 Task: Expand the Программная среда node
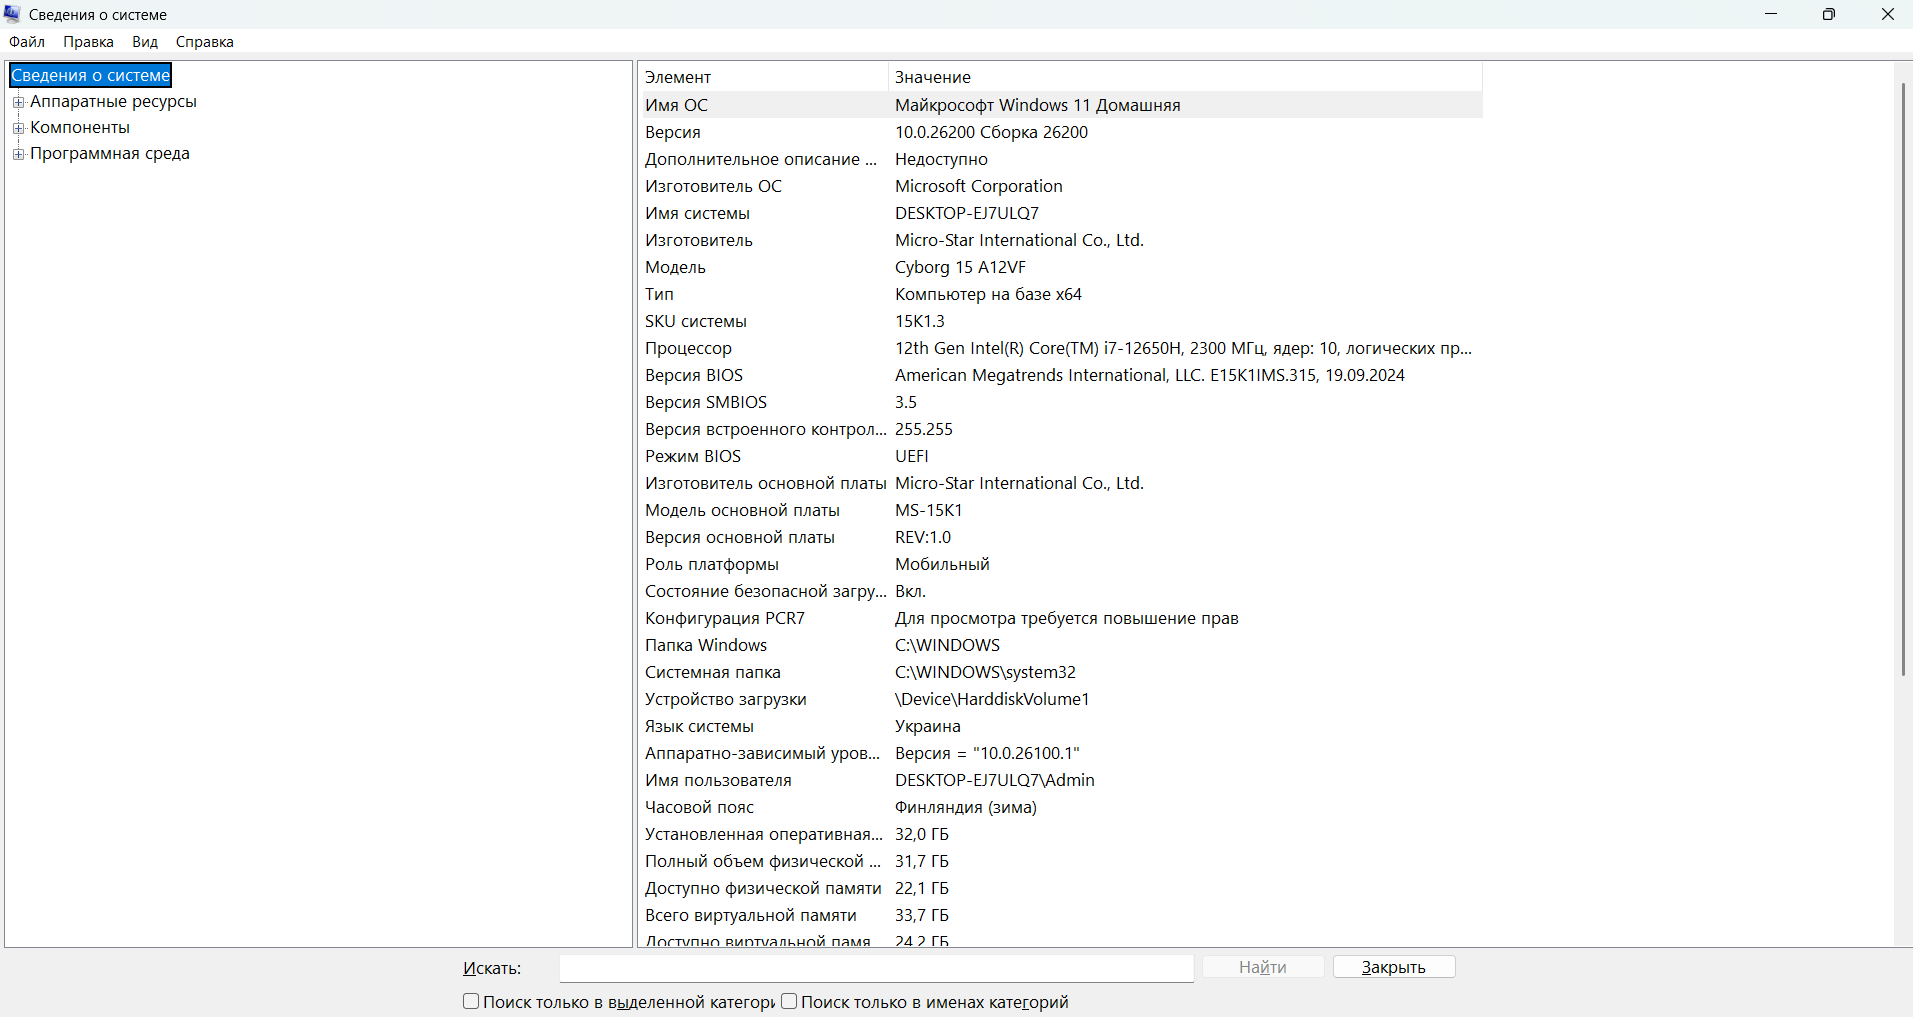[x=18, y=154]
